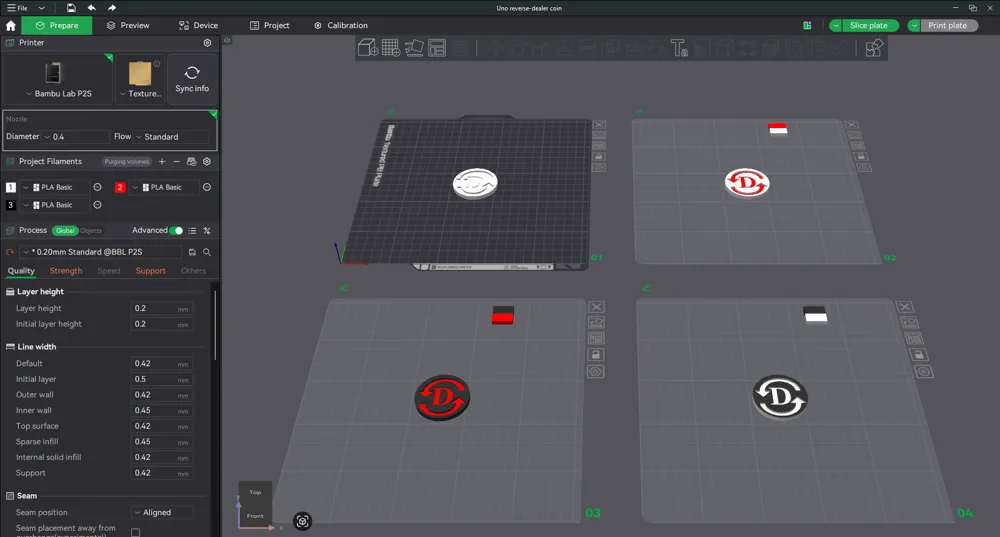Toggle lock on plate 04
Viewport: 1000px width, 537px height.
click(919, 355)
